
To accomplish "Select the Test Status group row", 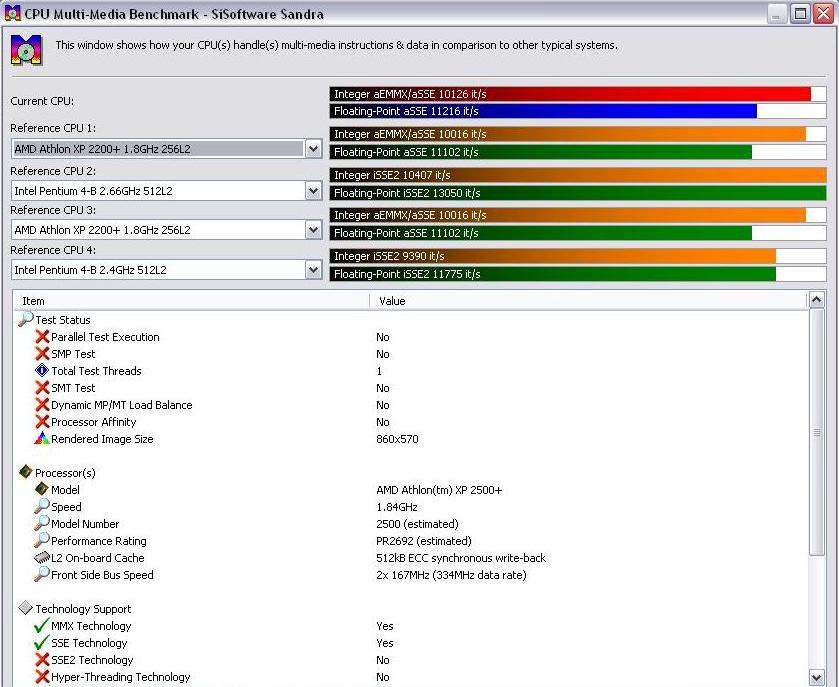I will coord(62,320).
